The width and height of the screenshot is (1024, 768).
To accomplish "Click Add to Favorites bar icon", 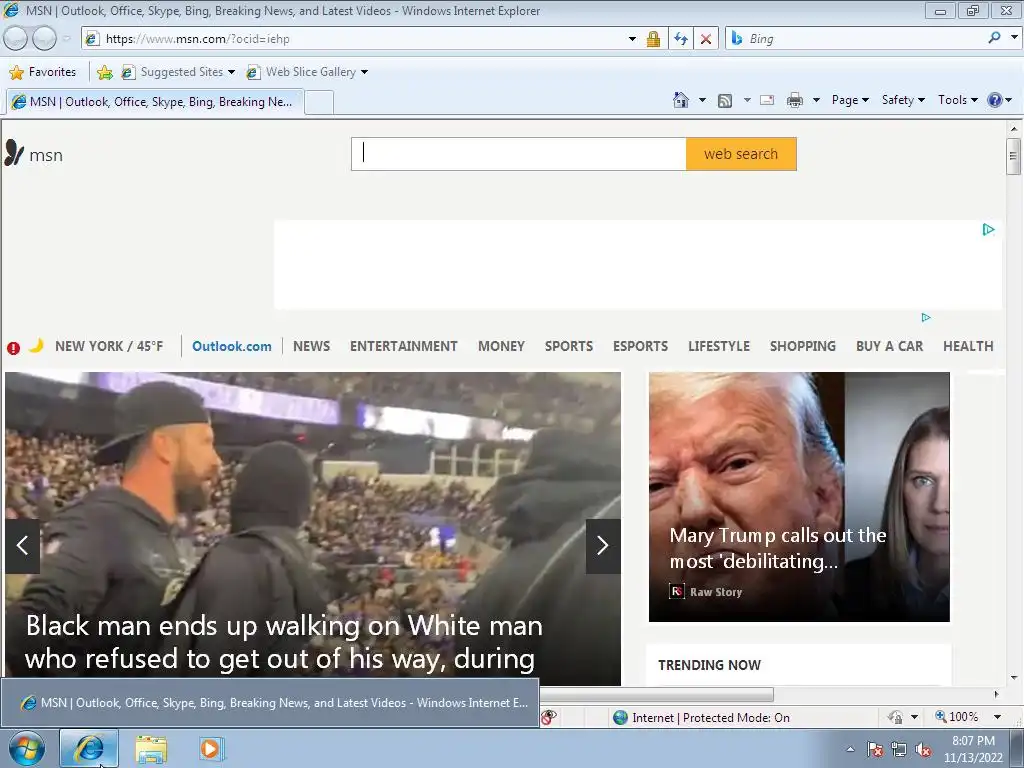I will [x=104, y=72].
